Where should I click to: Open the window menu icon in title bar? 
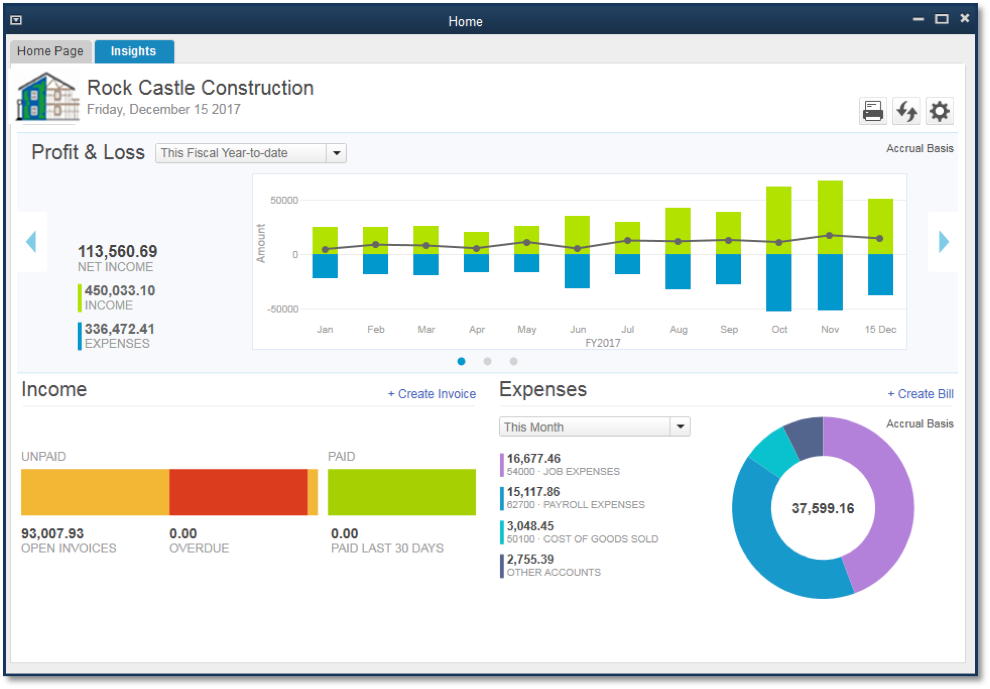(16, 20)
